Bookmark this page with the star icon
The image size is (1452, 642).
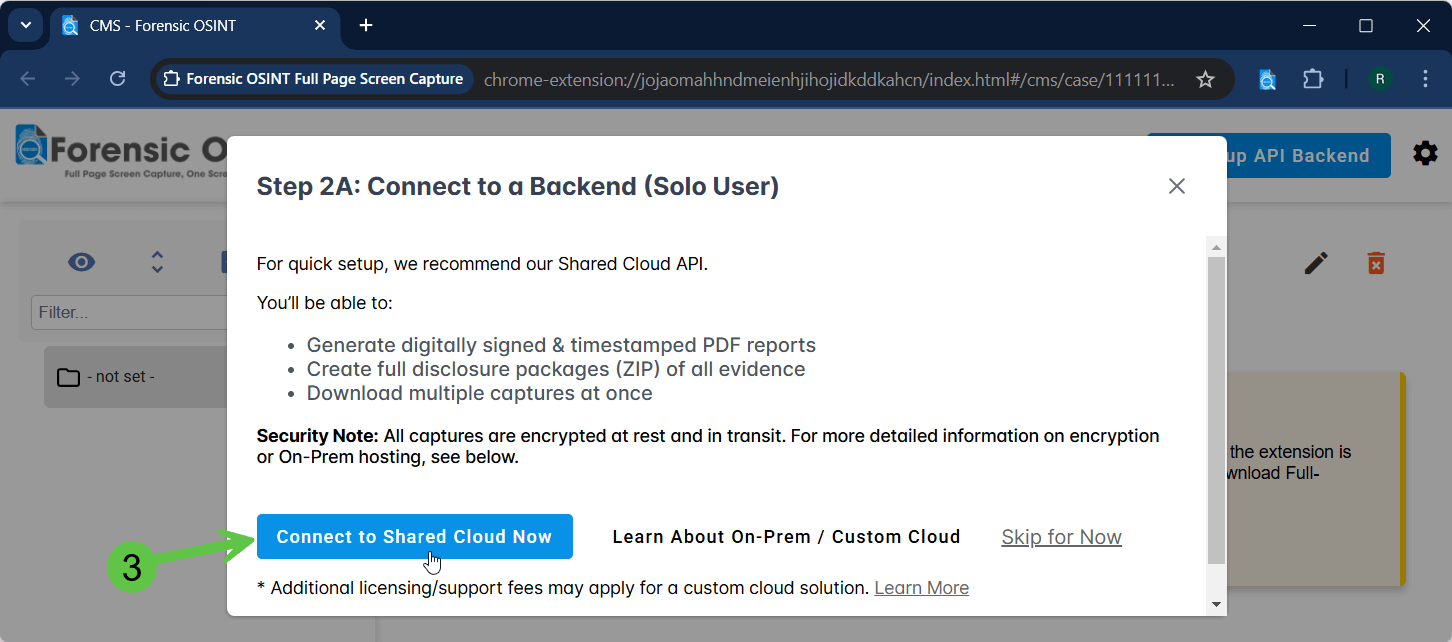click(x=1206, y=79)
